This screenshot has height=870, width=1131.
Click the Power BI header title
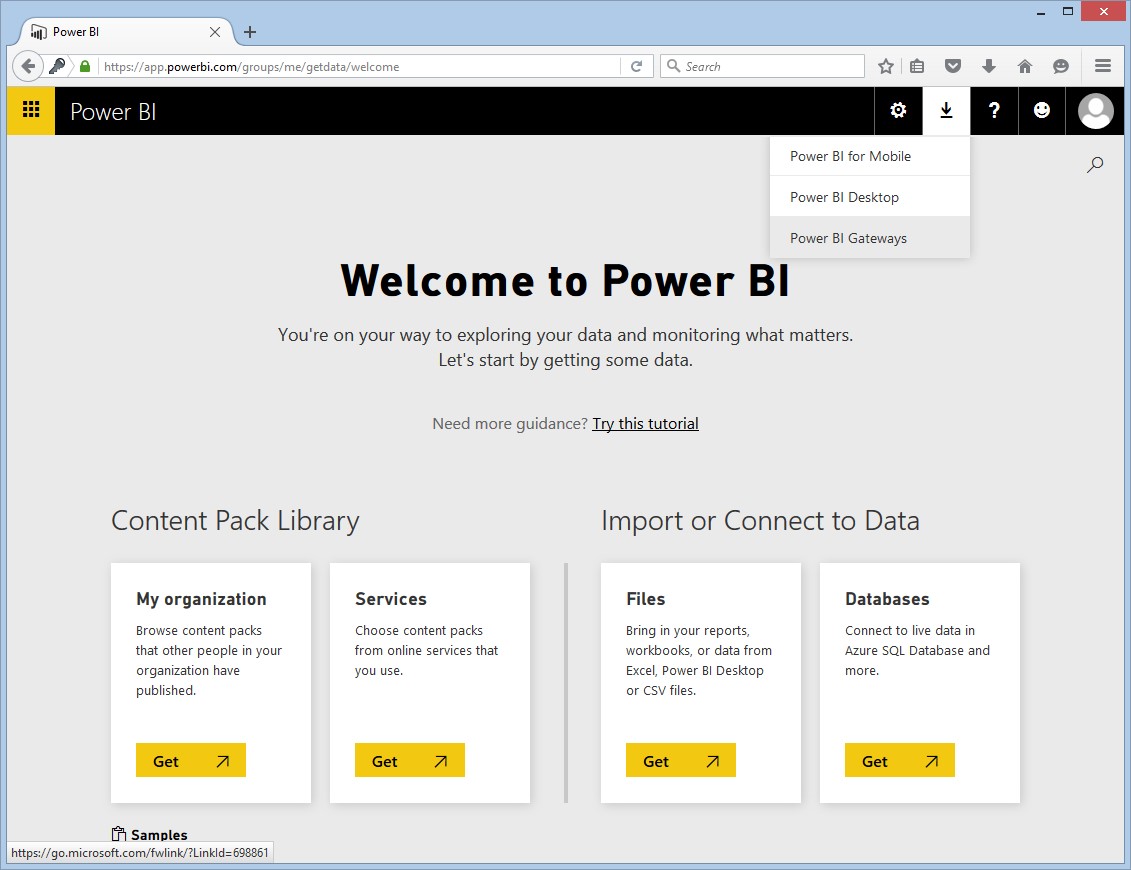point(113,112)
